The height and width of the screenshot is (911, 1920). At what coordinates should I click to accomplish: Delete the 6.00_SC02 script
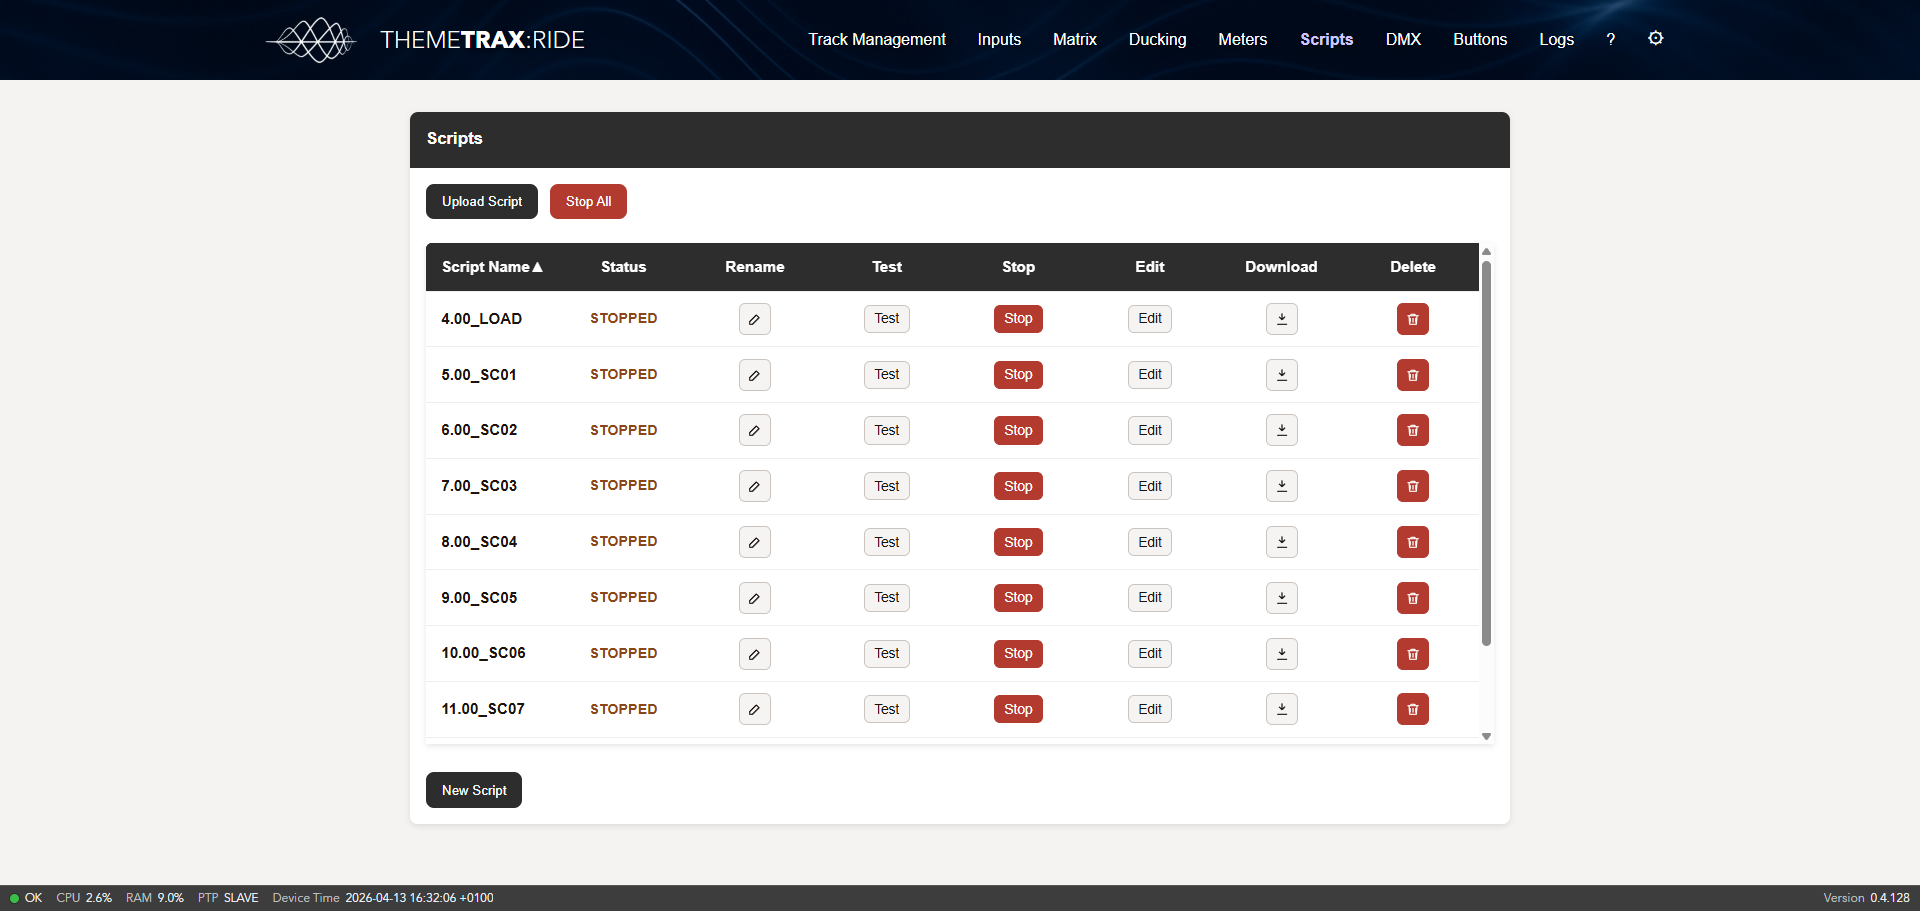coord(1412,431)
